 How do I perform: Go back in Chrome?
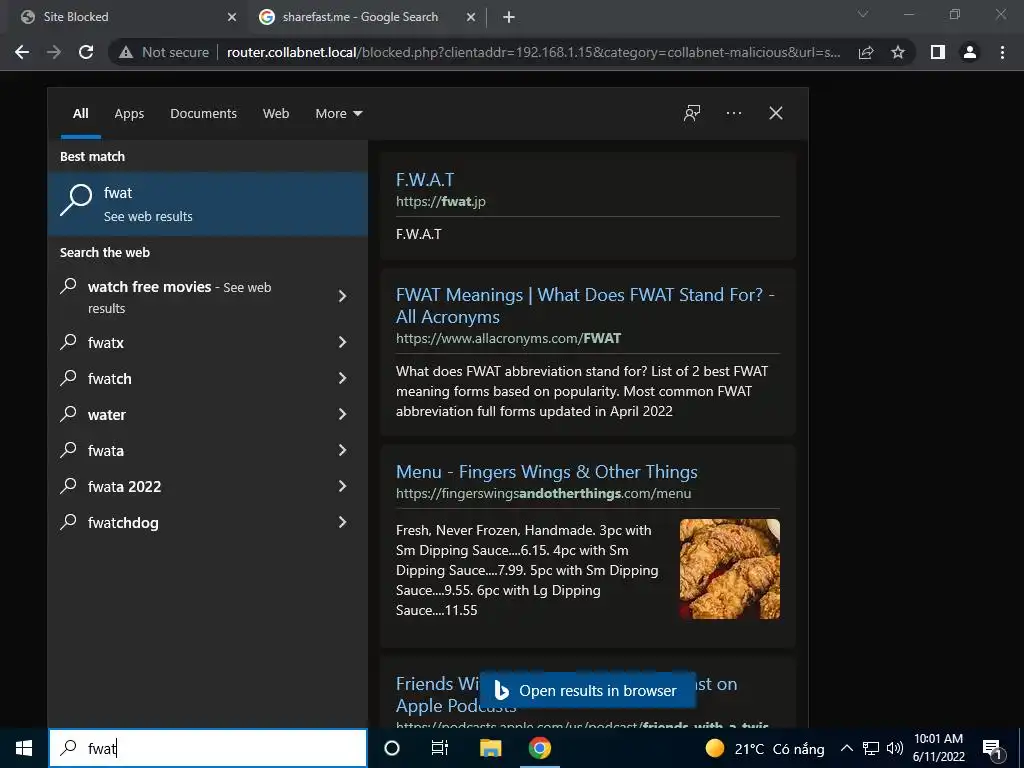tap(22, 52)
